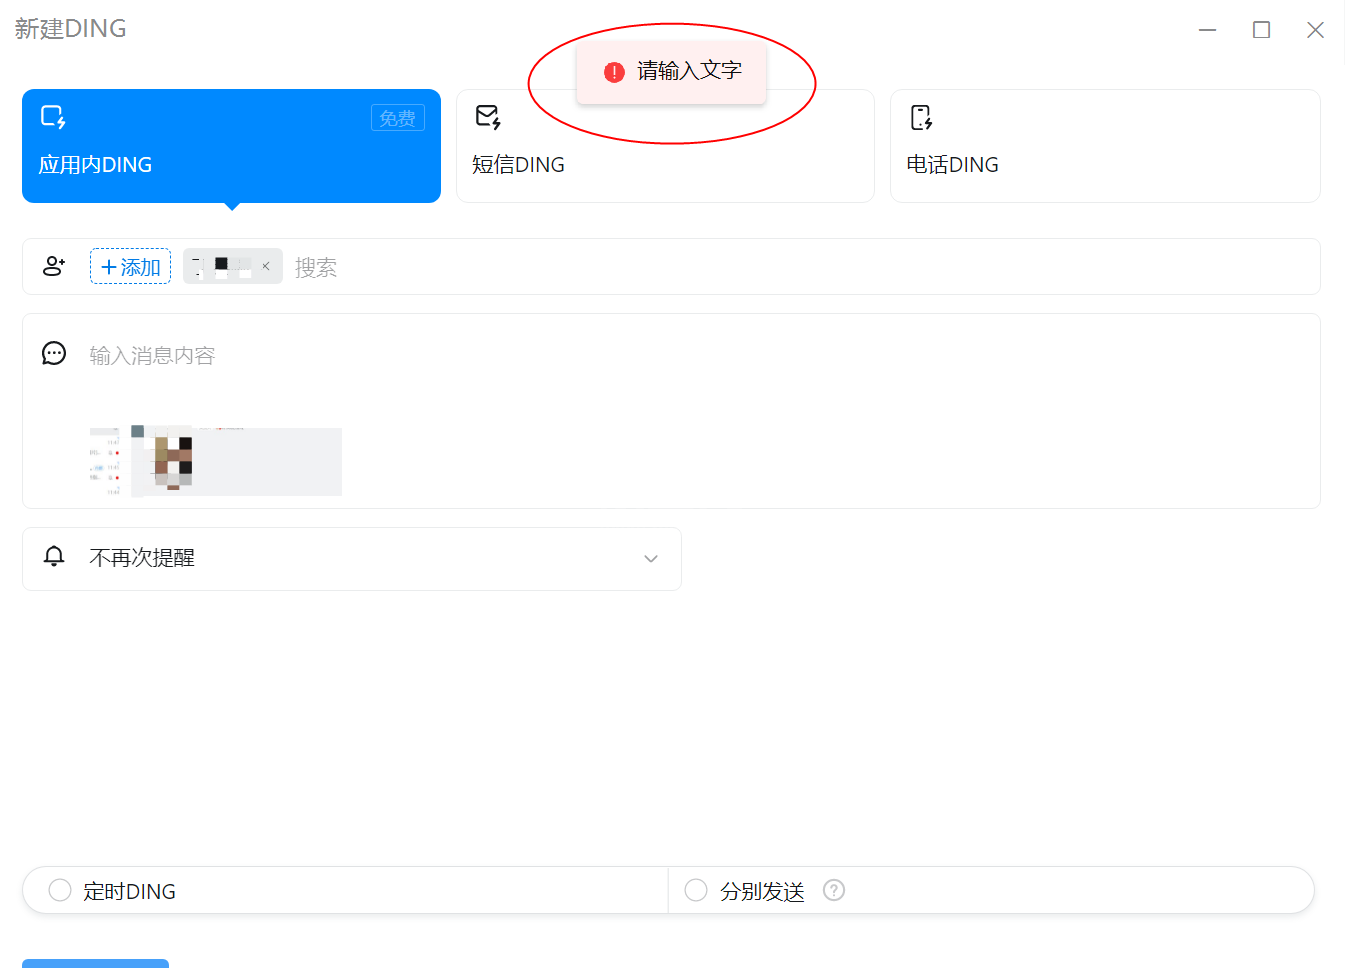Click the red warning icon in toast
Viewport: 1345px width, 968px height.
614,72
